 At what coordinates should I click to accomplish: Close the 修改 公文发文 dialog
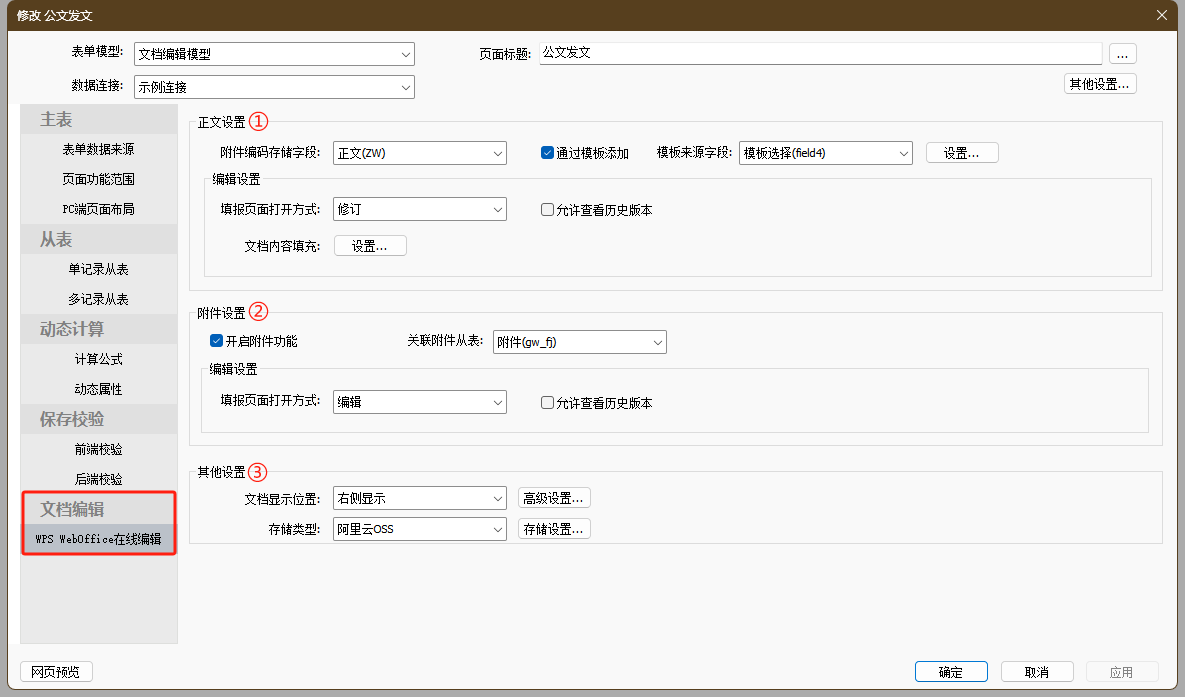pos(1161,15)
